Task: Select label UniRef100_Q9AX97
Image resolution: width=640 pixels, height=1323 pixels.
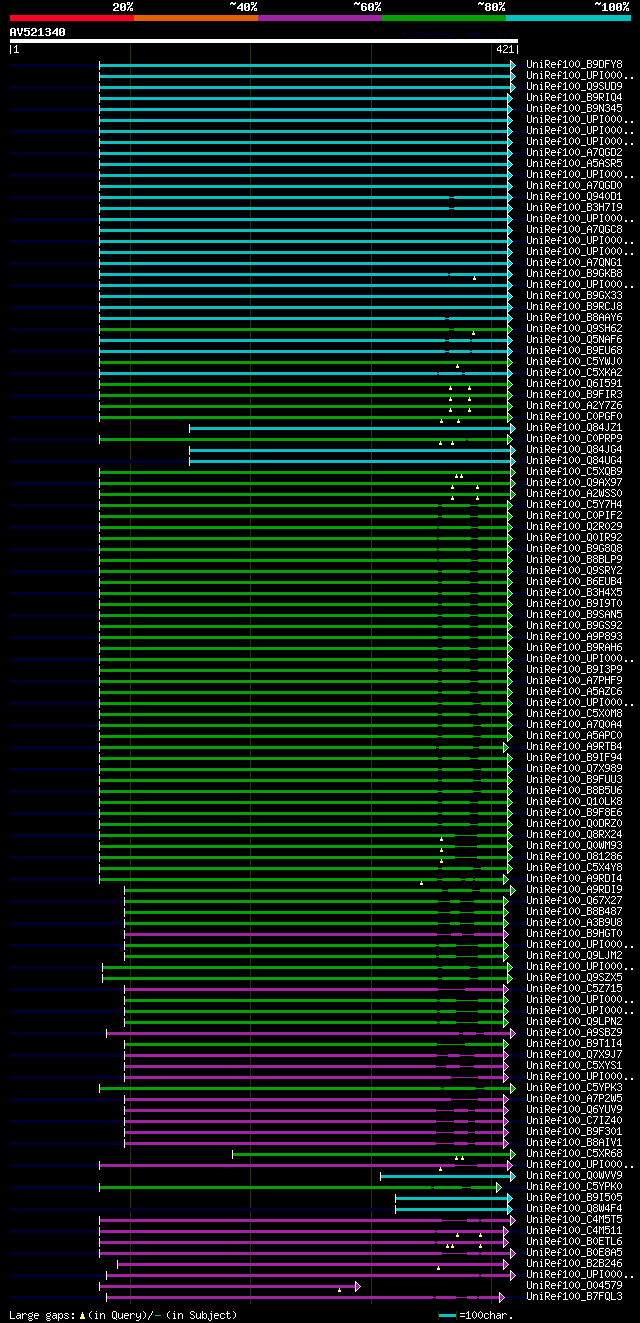Action: coord(574,483)
